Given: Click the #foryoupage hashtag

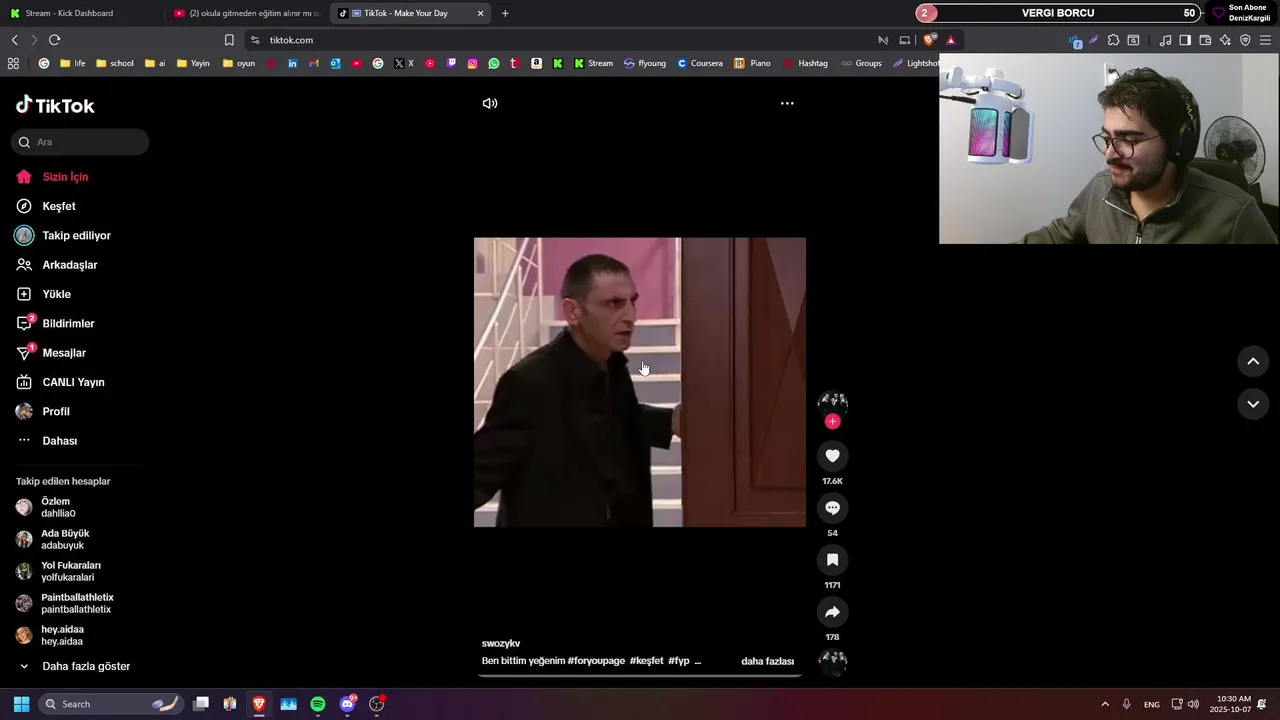Looking at the screenshot, I should [596, 661].
